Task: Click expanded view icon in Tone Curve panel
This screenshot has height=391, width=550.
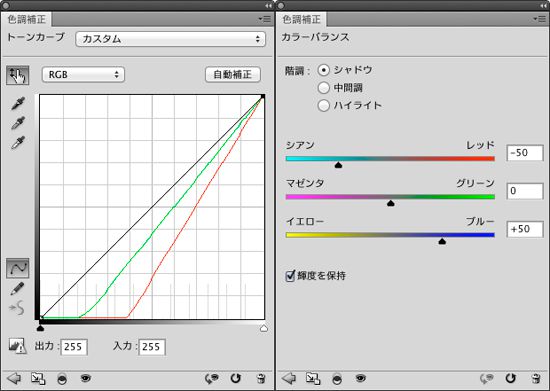Action: [x=38, y=378]
